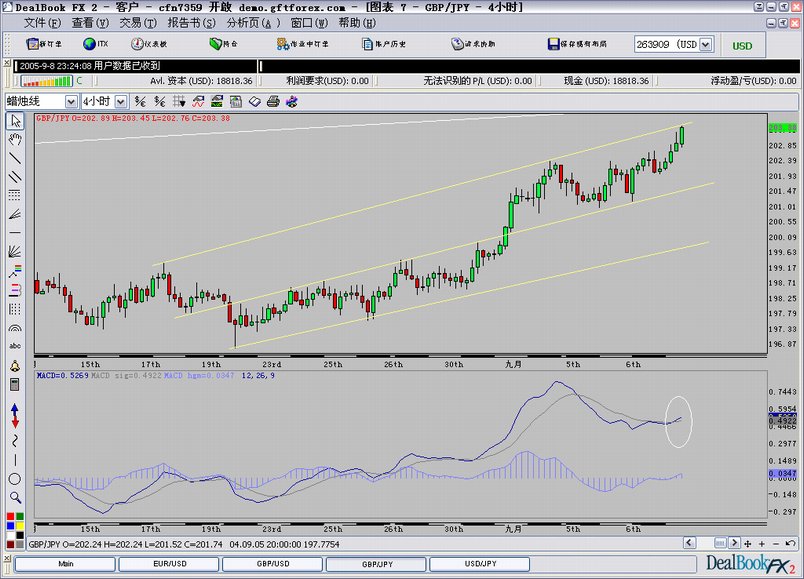Click the yellow color swatch
The width and height of the screenshot is (804, 579).
tap(19, 526)
